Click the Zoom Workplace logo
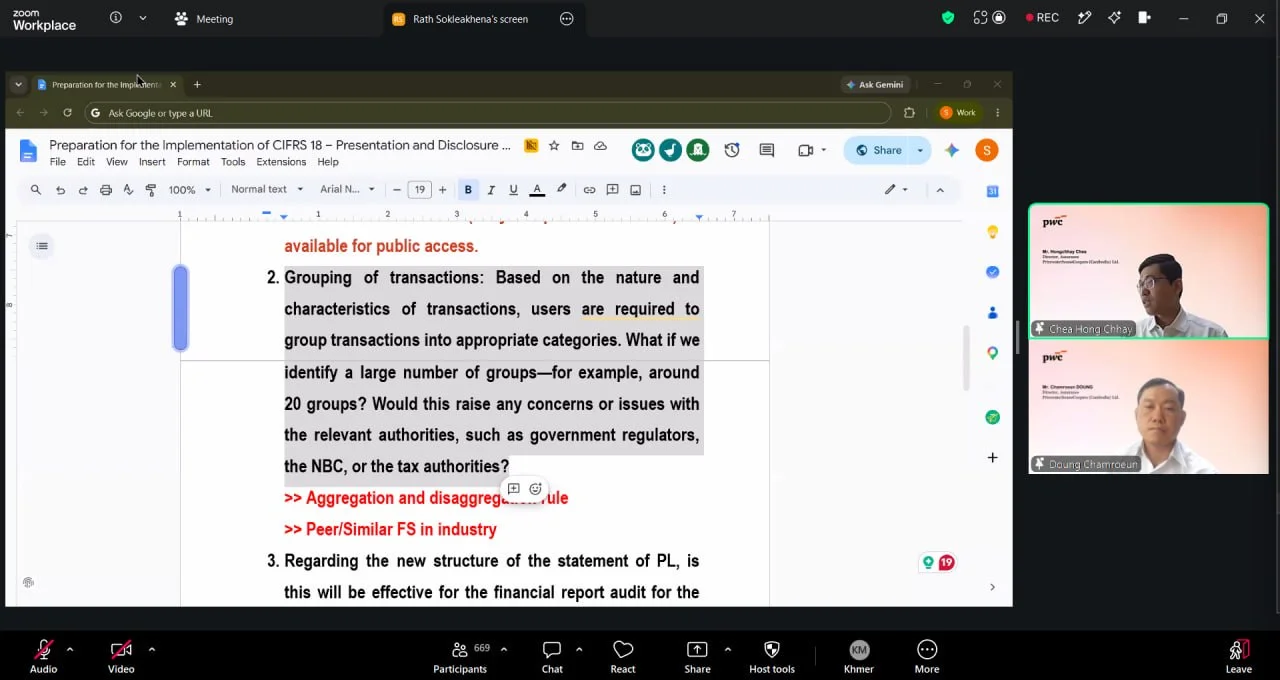The image size is (1280, 680). click(x=44, y=19)
